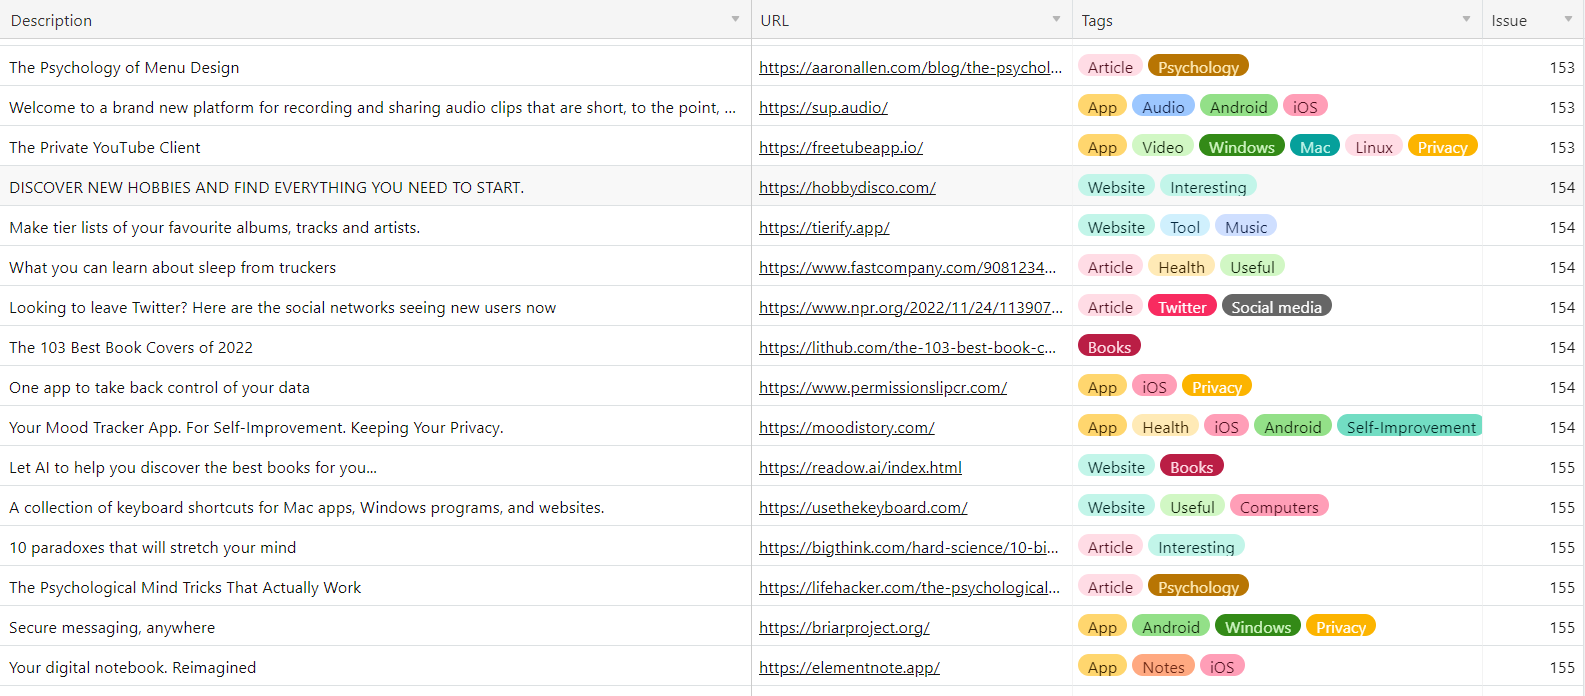Select 'Welcome to a brand new platform' cell
Screen dimensions: 1585x696
(x=375, y=106)
